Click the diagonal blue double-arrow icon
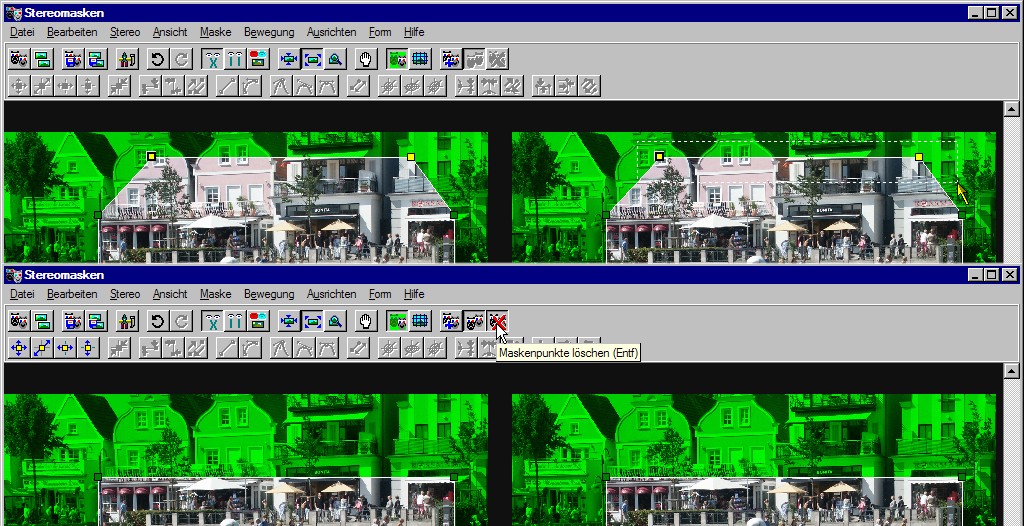Image resolution: width=1024 pixels, height=526 pixels. pyautogui.click(x=42, y=348)
